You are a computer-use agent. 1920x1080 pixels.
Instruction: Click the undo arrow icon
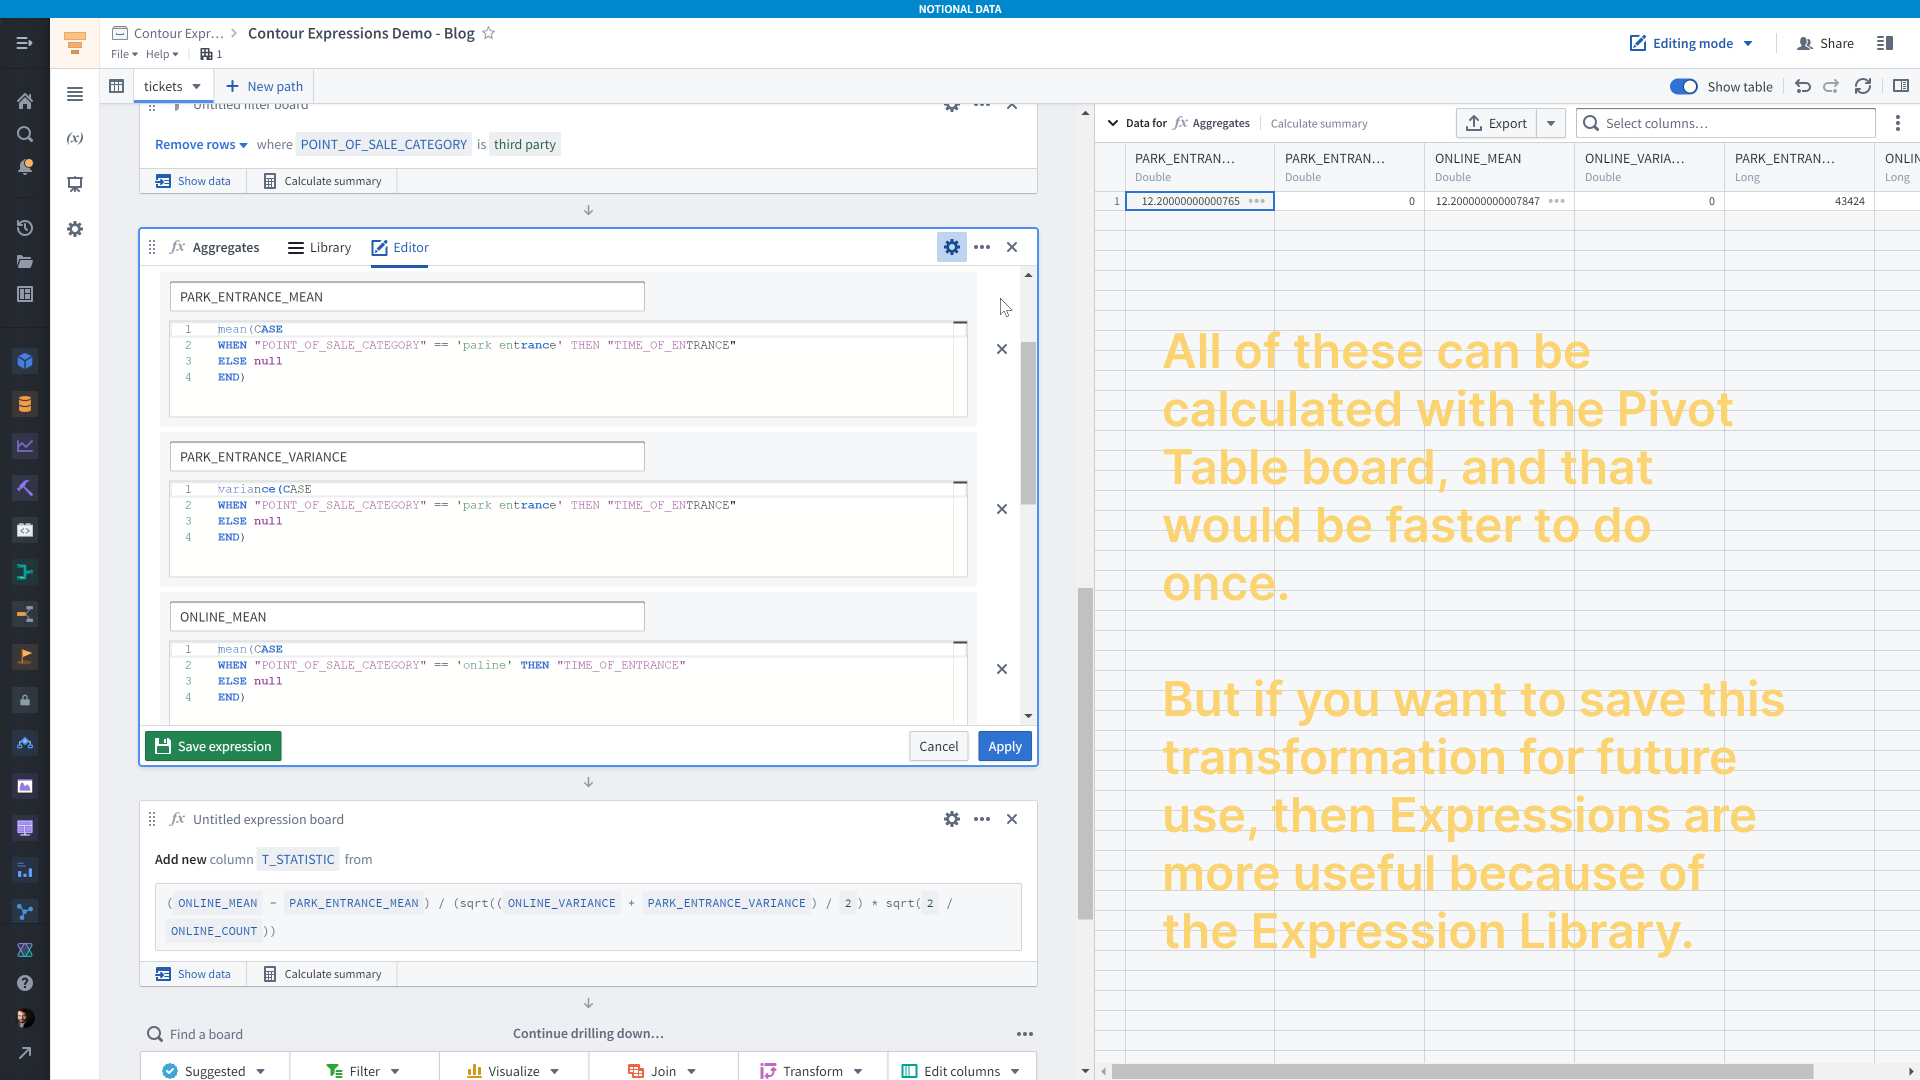[1803, 86]
